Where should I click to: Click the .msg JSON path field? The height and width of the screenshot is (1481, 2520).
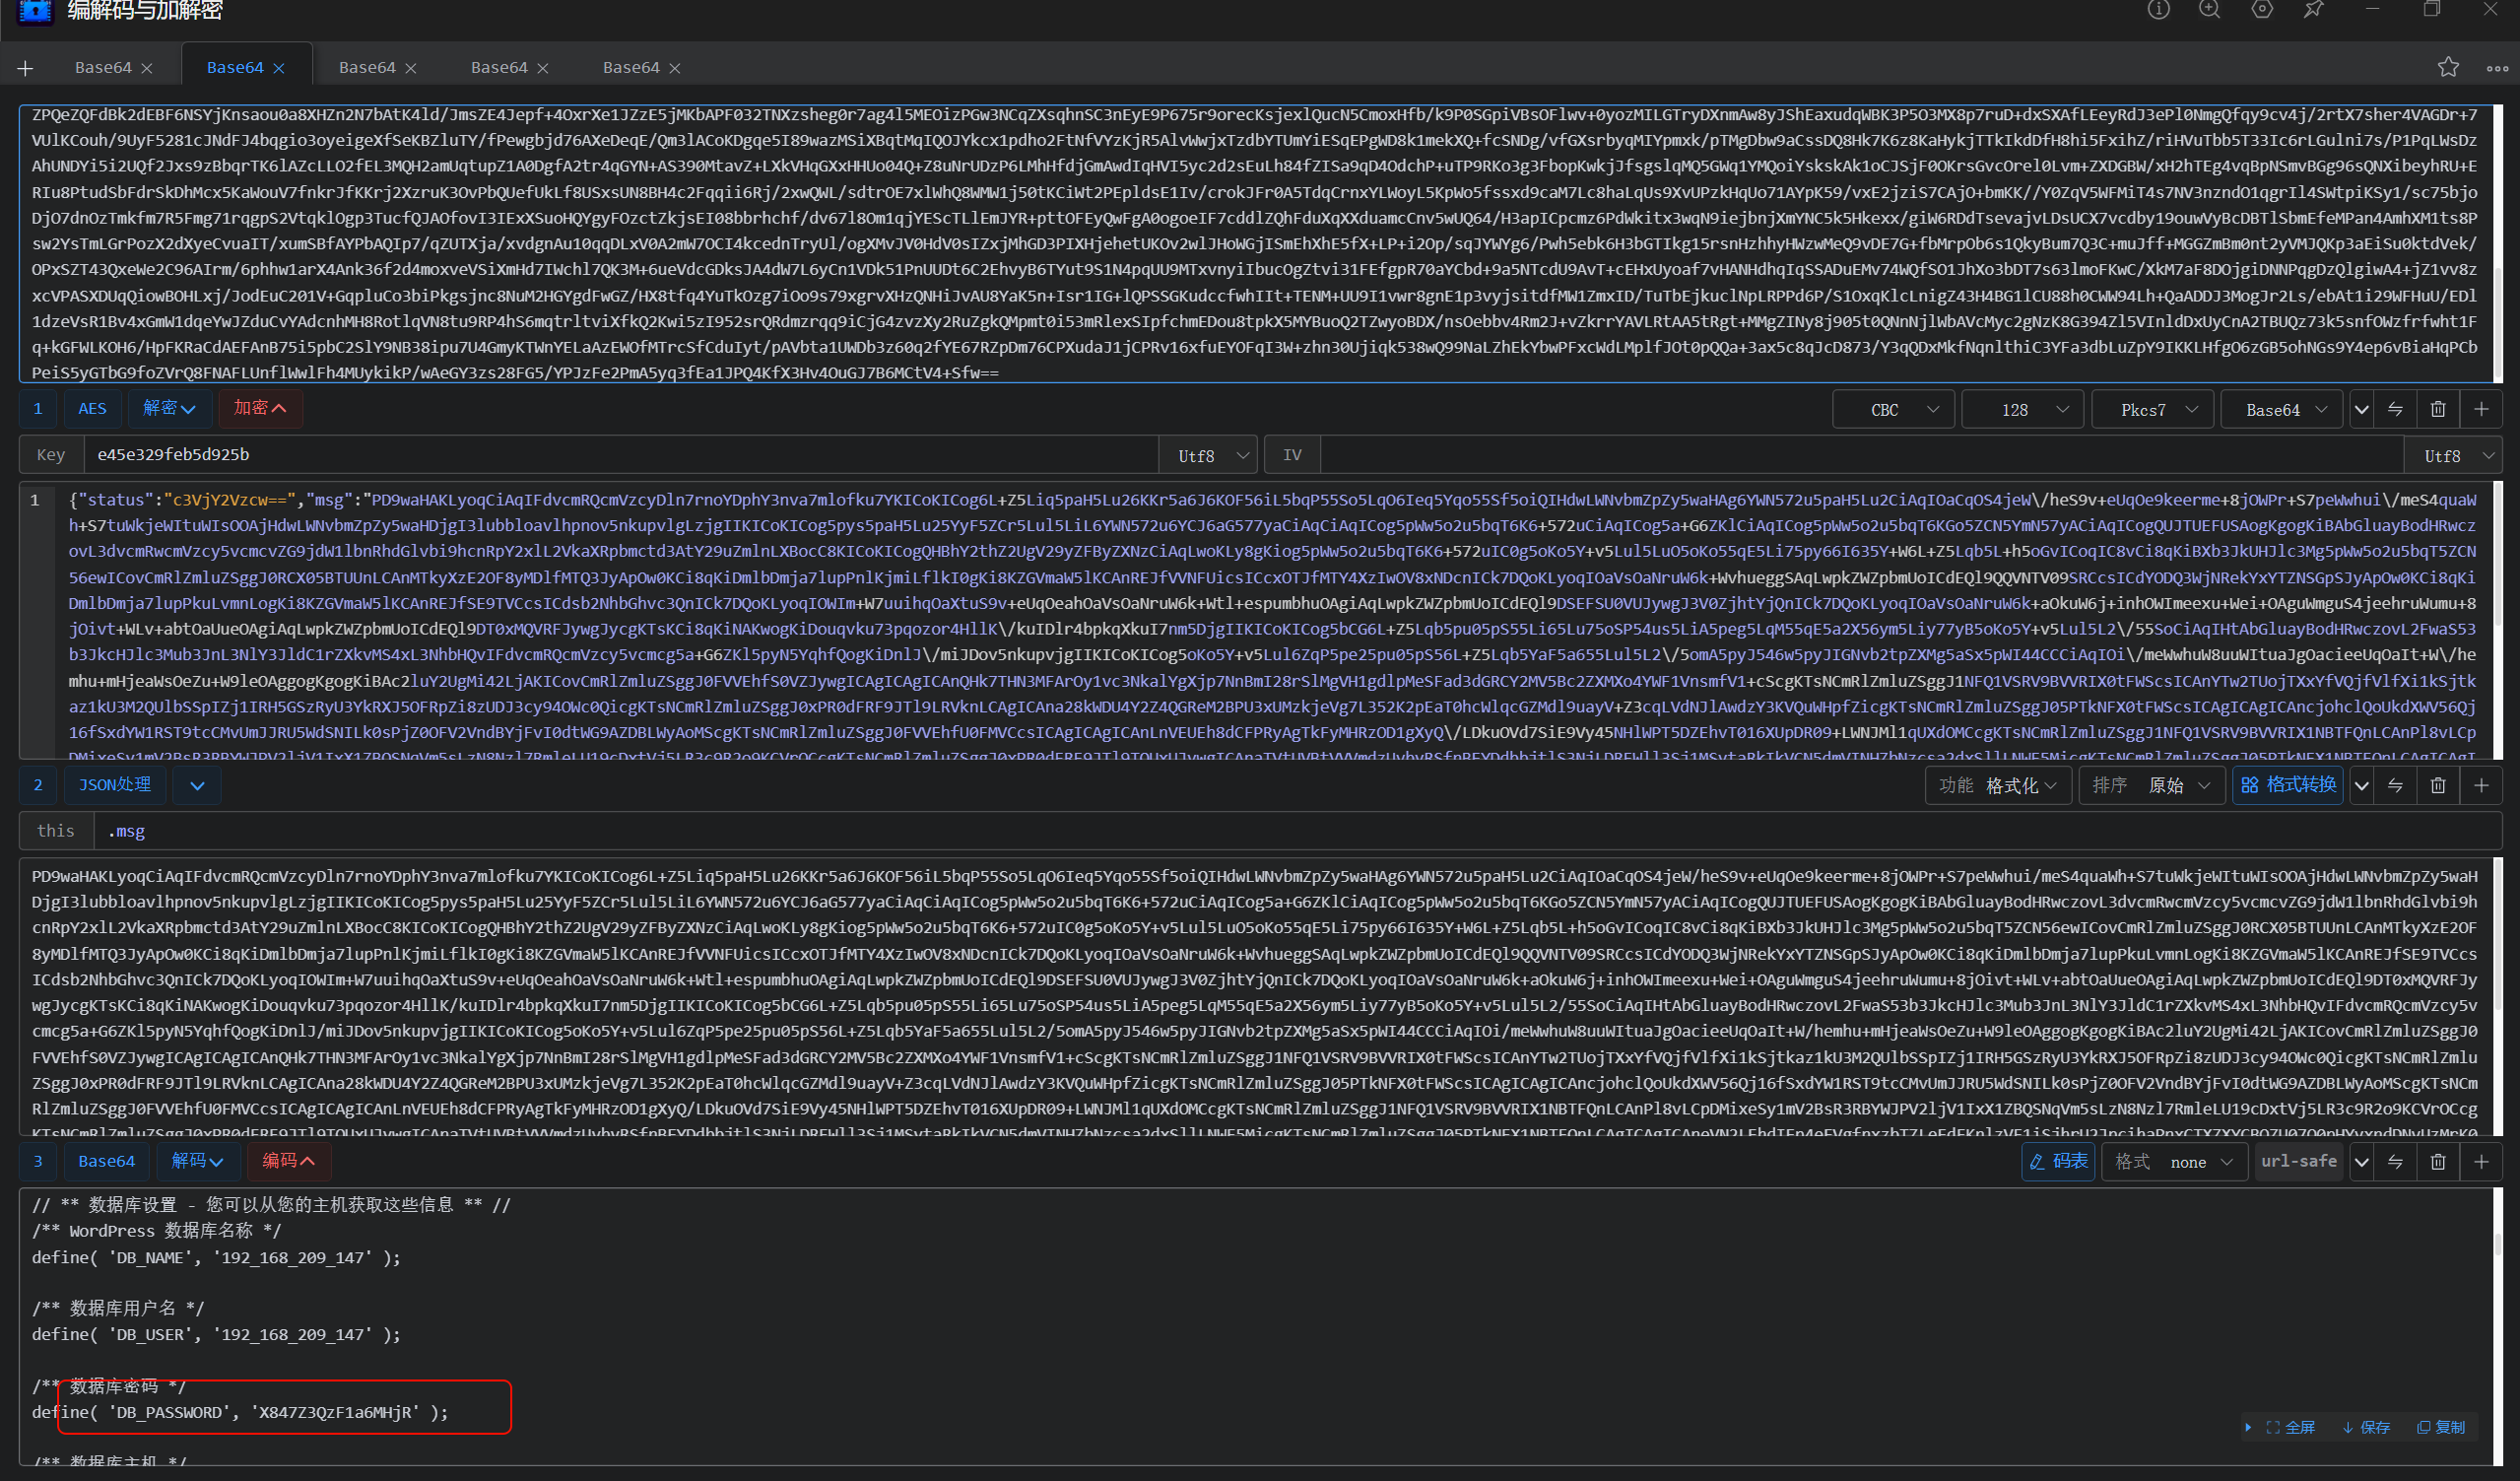point(1297,831)
